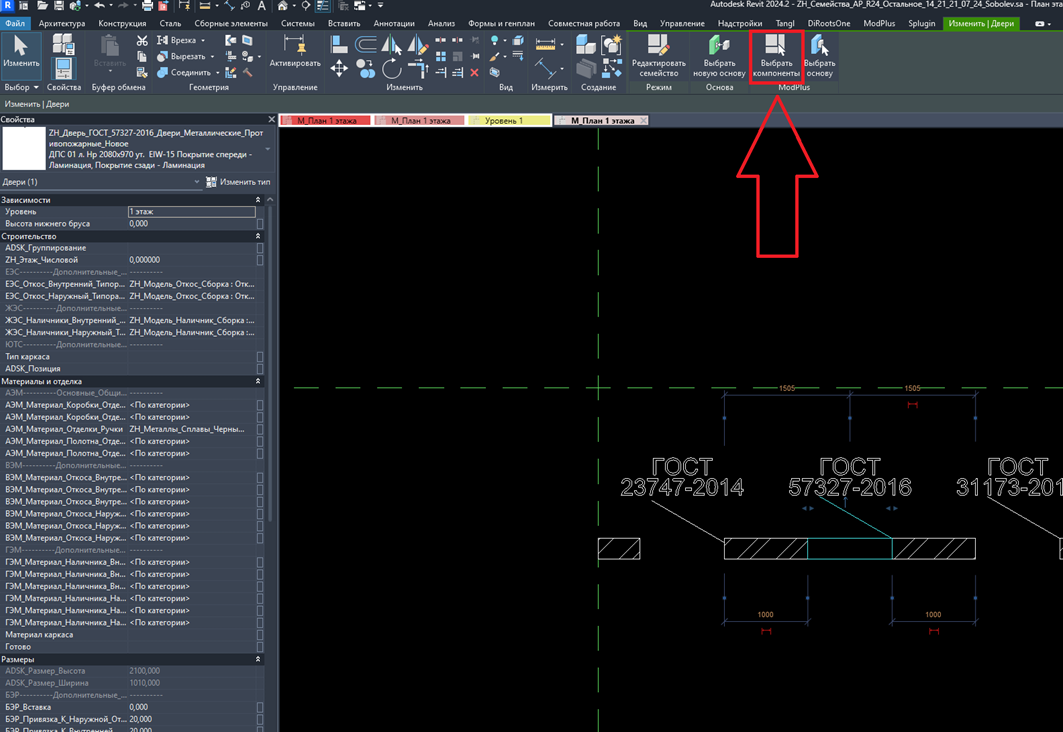Collapse the Строительство section

pos(258,237)
